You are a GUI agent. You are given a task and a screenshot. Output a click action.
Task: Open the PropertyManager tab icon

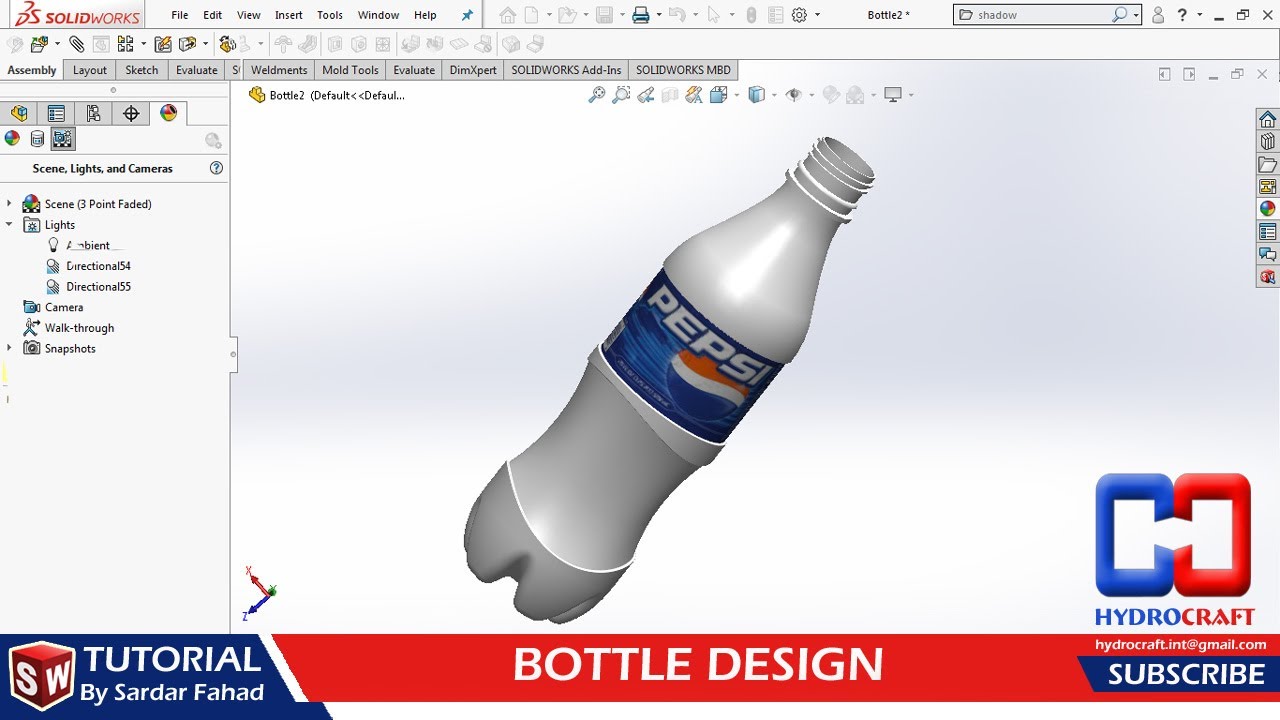(56, 113)
